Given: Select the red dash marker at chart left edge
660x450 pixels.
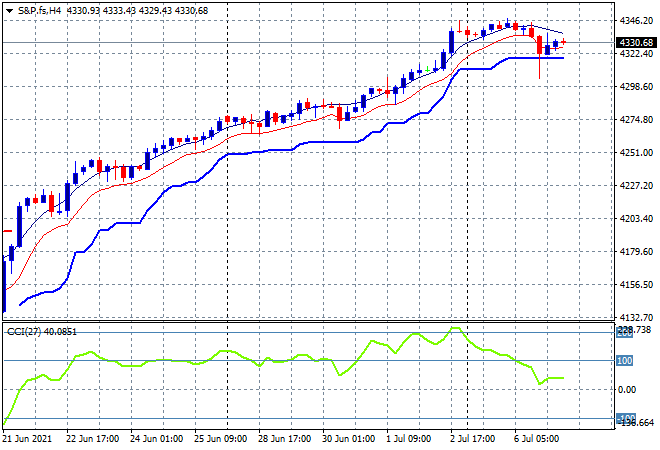Looking at the screenshot, I should coord(8,231).
